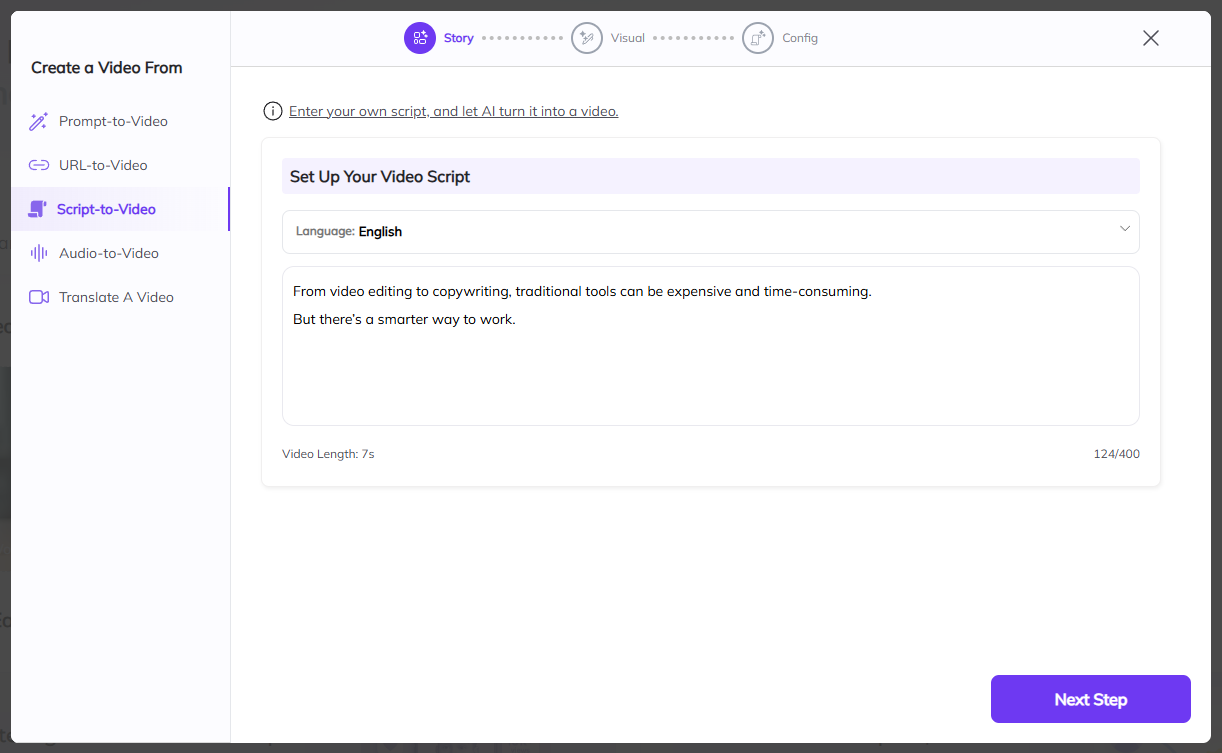The image size is (1222, 753).
Task: Click the line 'But there's a smarter way to work.'
Action: point(404,320)
